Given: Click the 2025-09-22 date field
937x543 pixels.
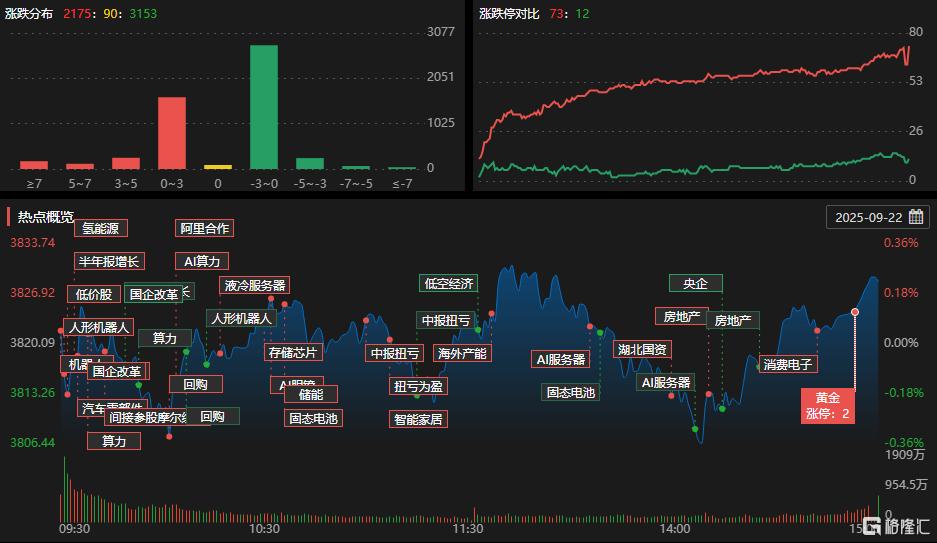Looking at the screenshot, I should click(867, 217).
